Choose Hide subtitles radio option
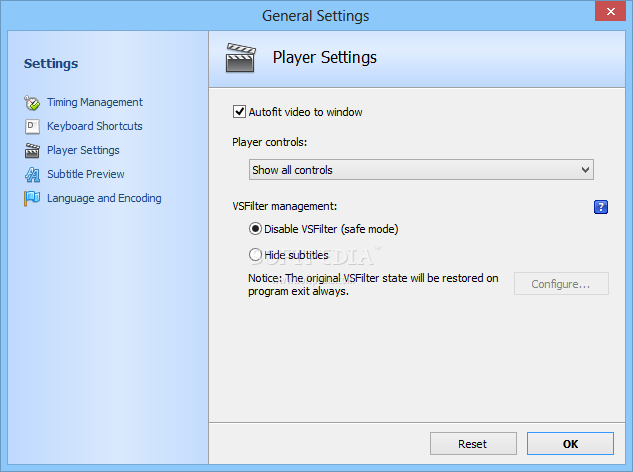The height and width of the screenshot is (472, 633). (x=255, y=255)
